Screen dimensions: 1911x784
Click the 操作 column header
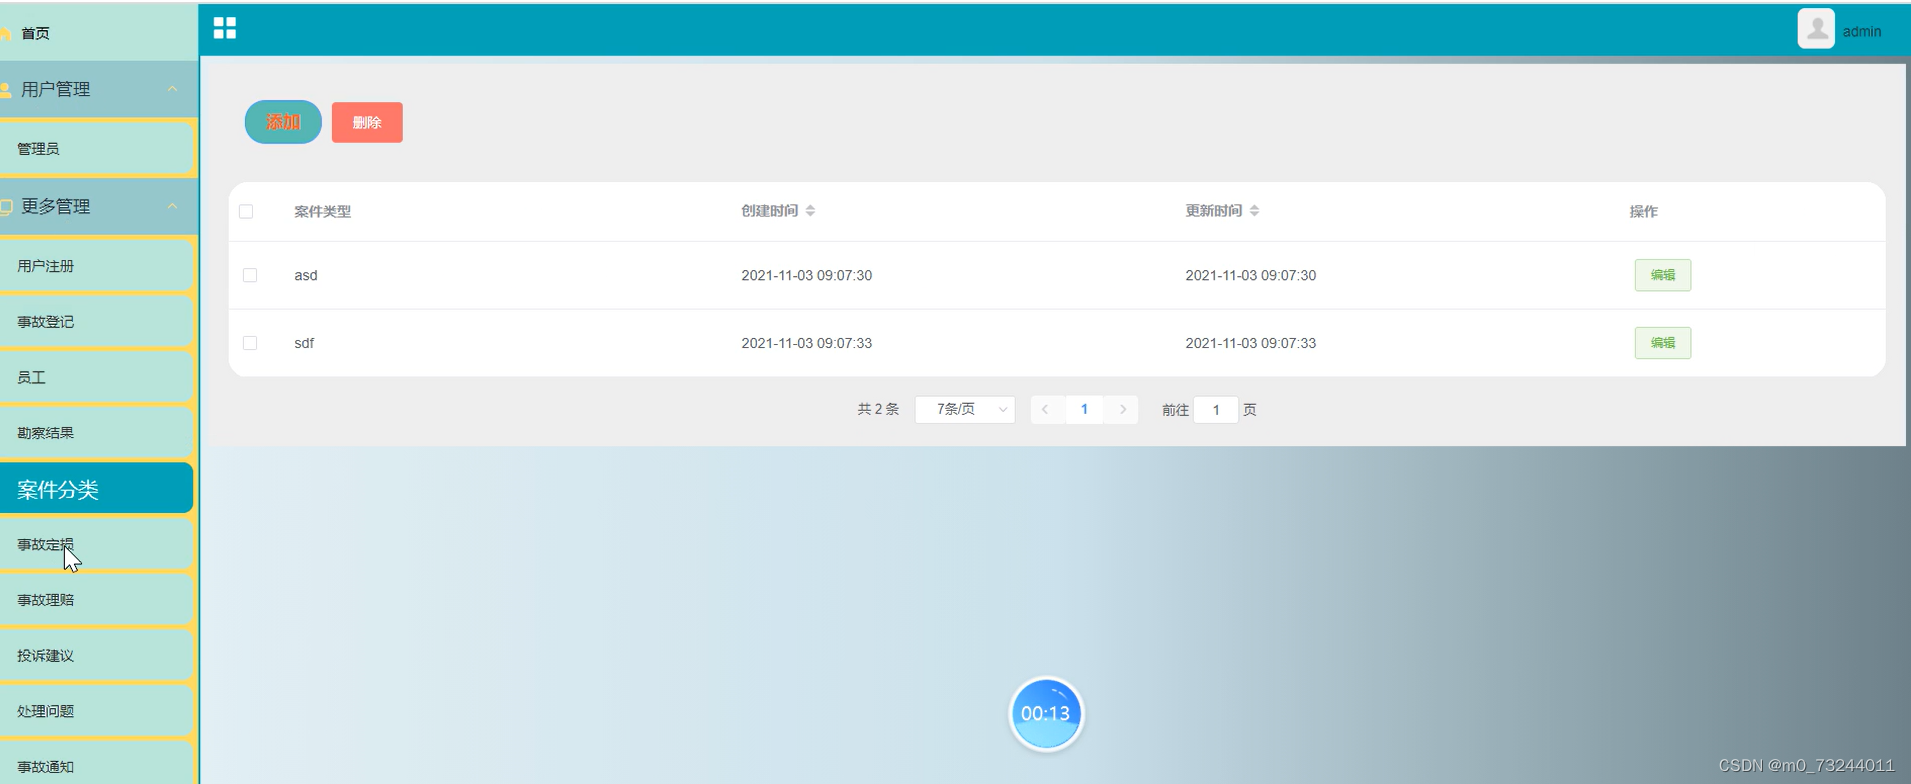coord(1643,212)
